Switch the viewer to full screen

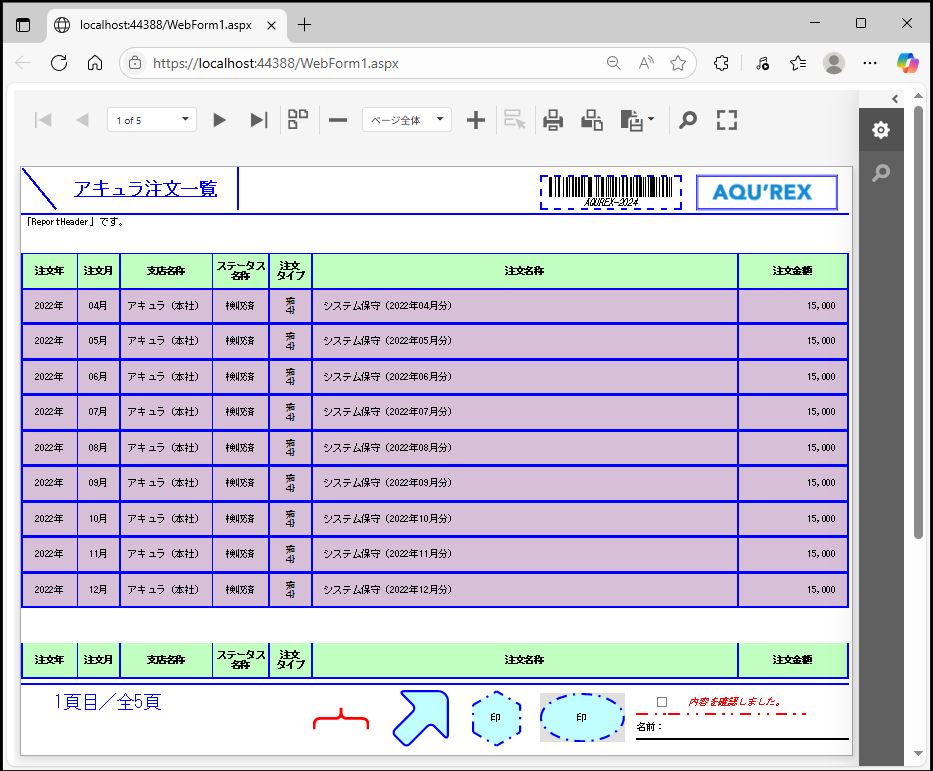[727, 120]
